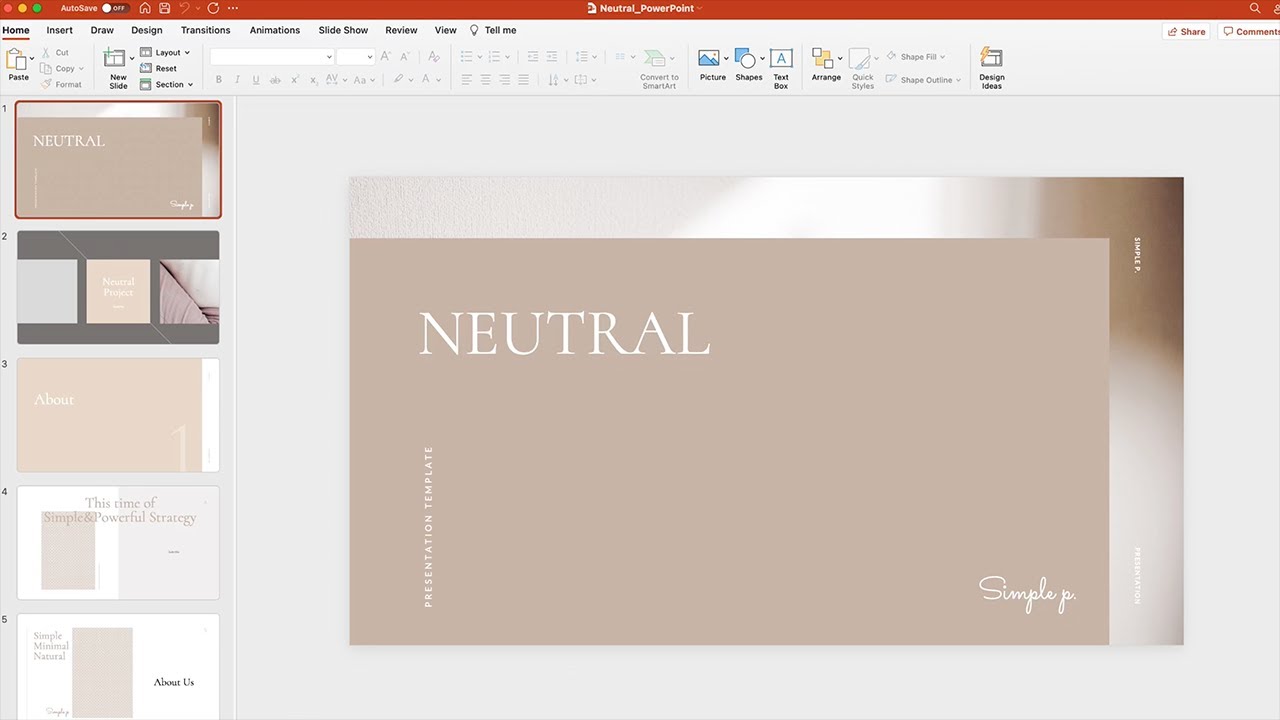This screenshot has width=1280, height=720.
Task: Click the Increase Font Size icon
Action: click(386, 57)
